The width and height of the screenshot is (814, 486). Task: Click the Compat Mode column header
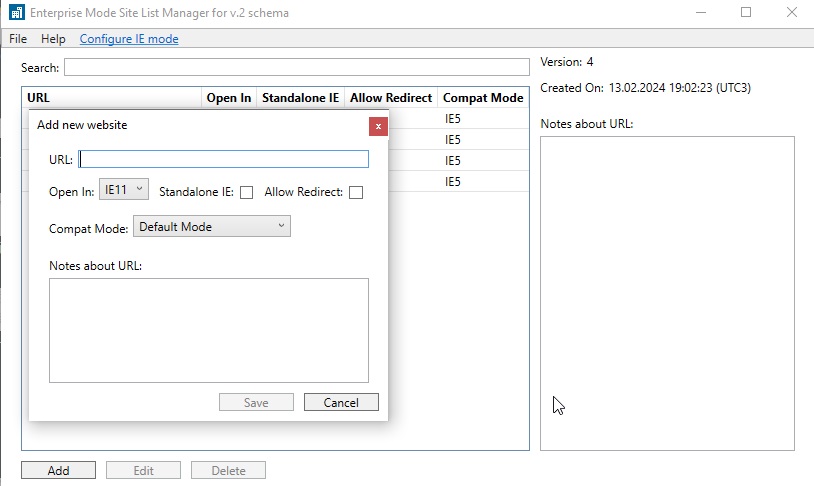click(483, 98)
